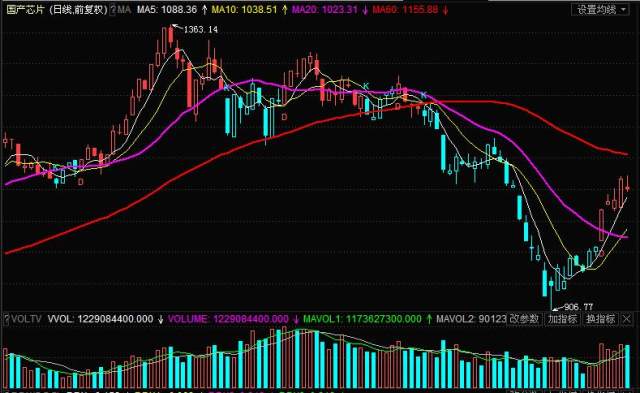Click the help icon beside VOLTV

click(x=6, y=319)
